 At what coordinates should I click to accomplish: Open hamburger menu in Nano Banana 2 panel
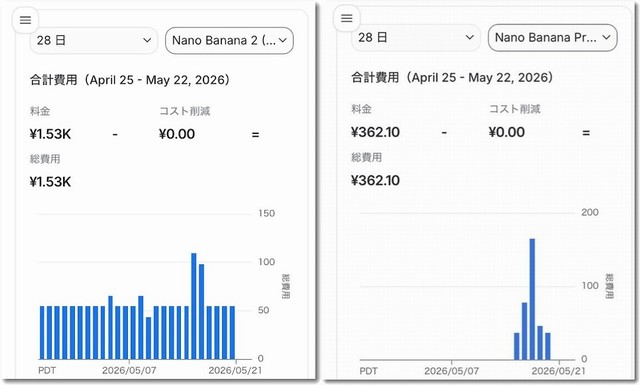pyautogui.click(x=25, y=20)
